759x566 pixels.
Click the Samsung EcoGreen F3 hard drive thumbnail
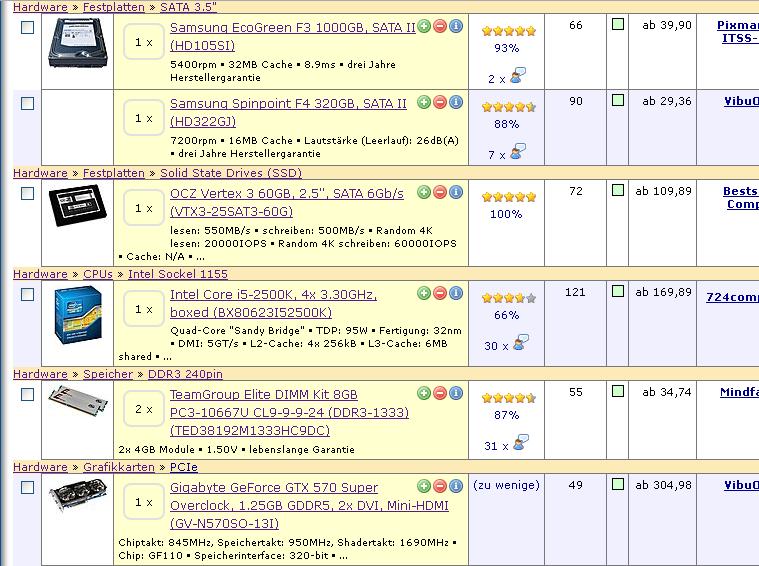coord(77,43)
